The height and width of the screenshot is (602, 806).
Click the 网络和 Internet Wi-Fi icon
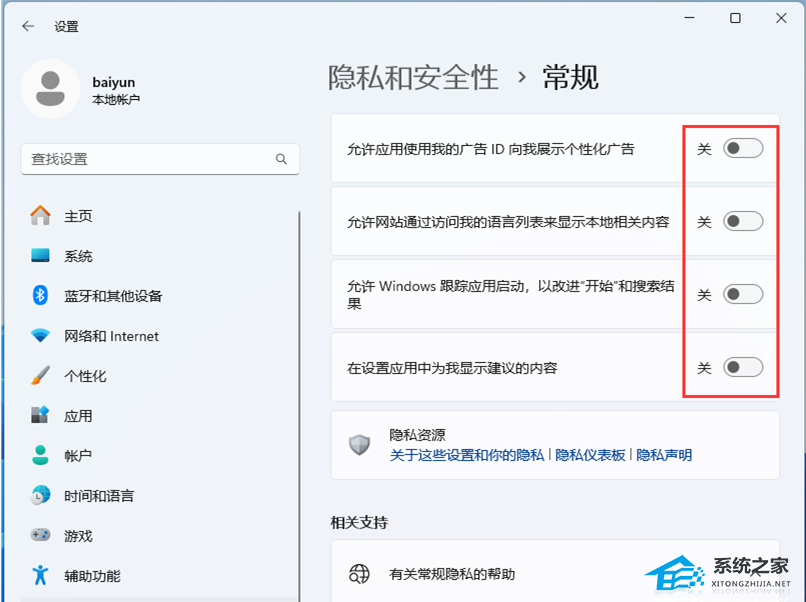41,336
